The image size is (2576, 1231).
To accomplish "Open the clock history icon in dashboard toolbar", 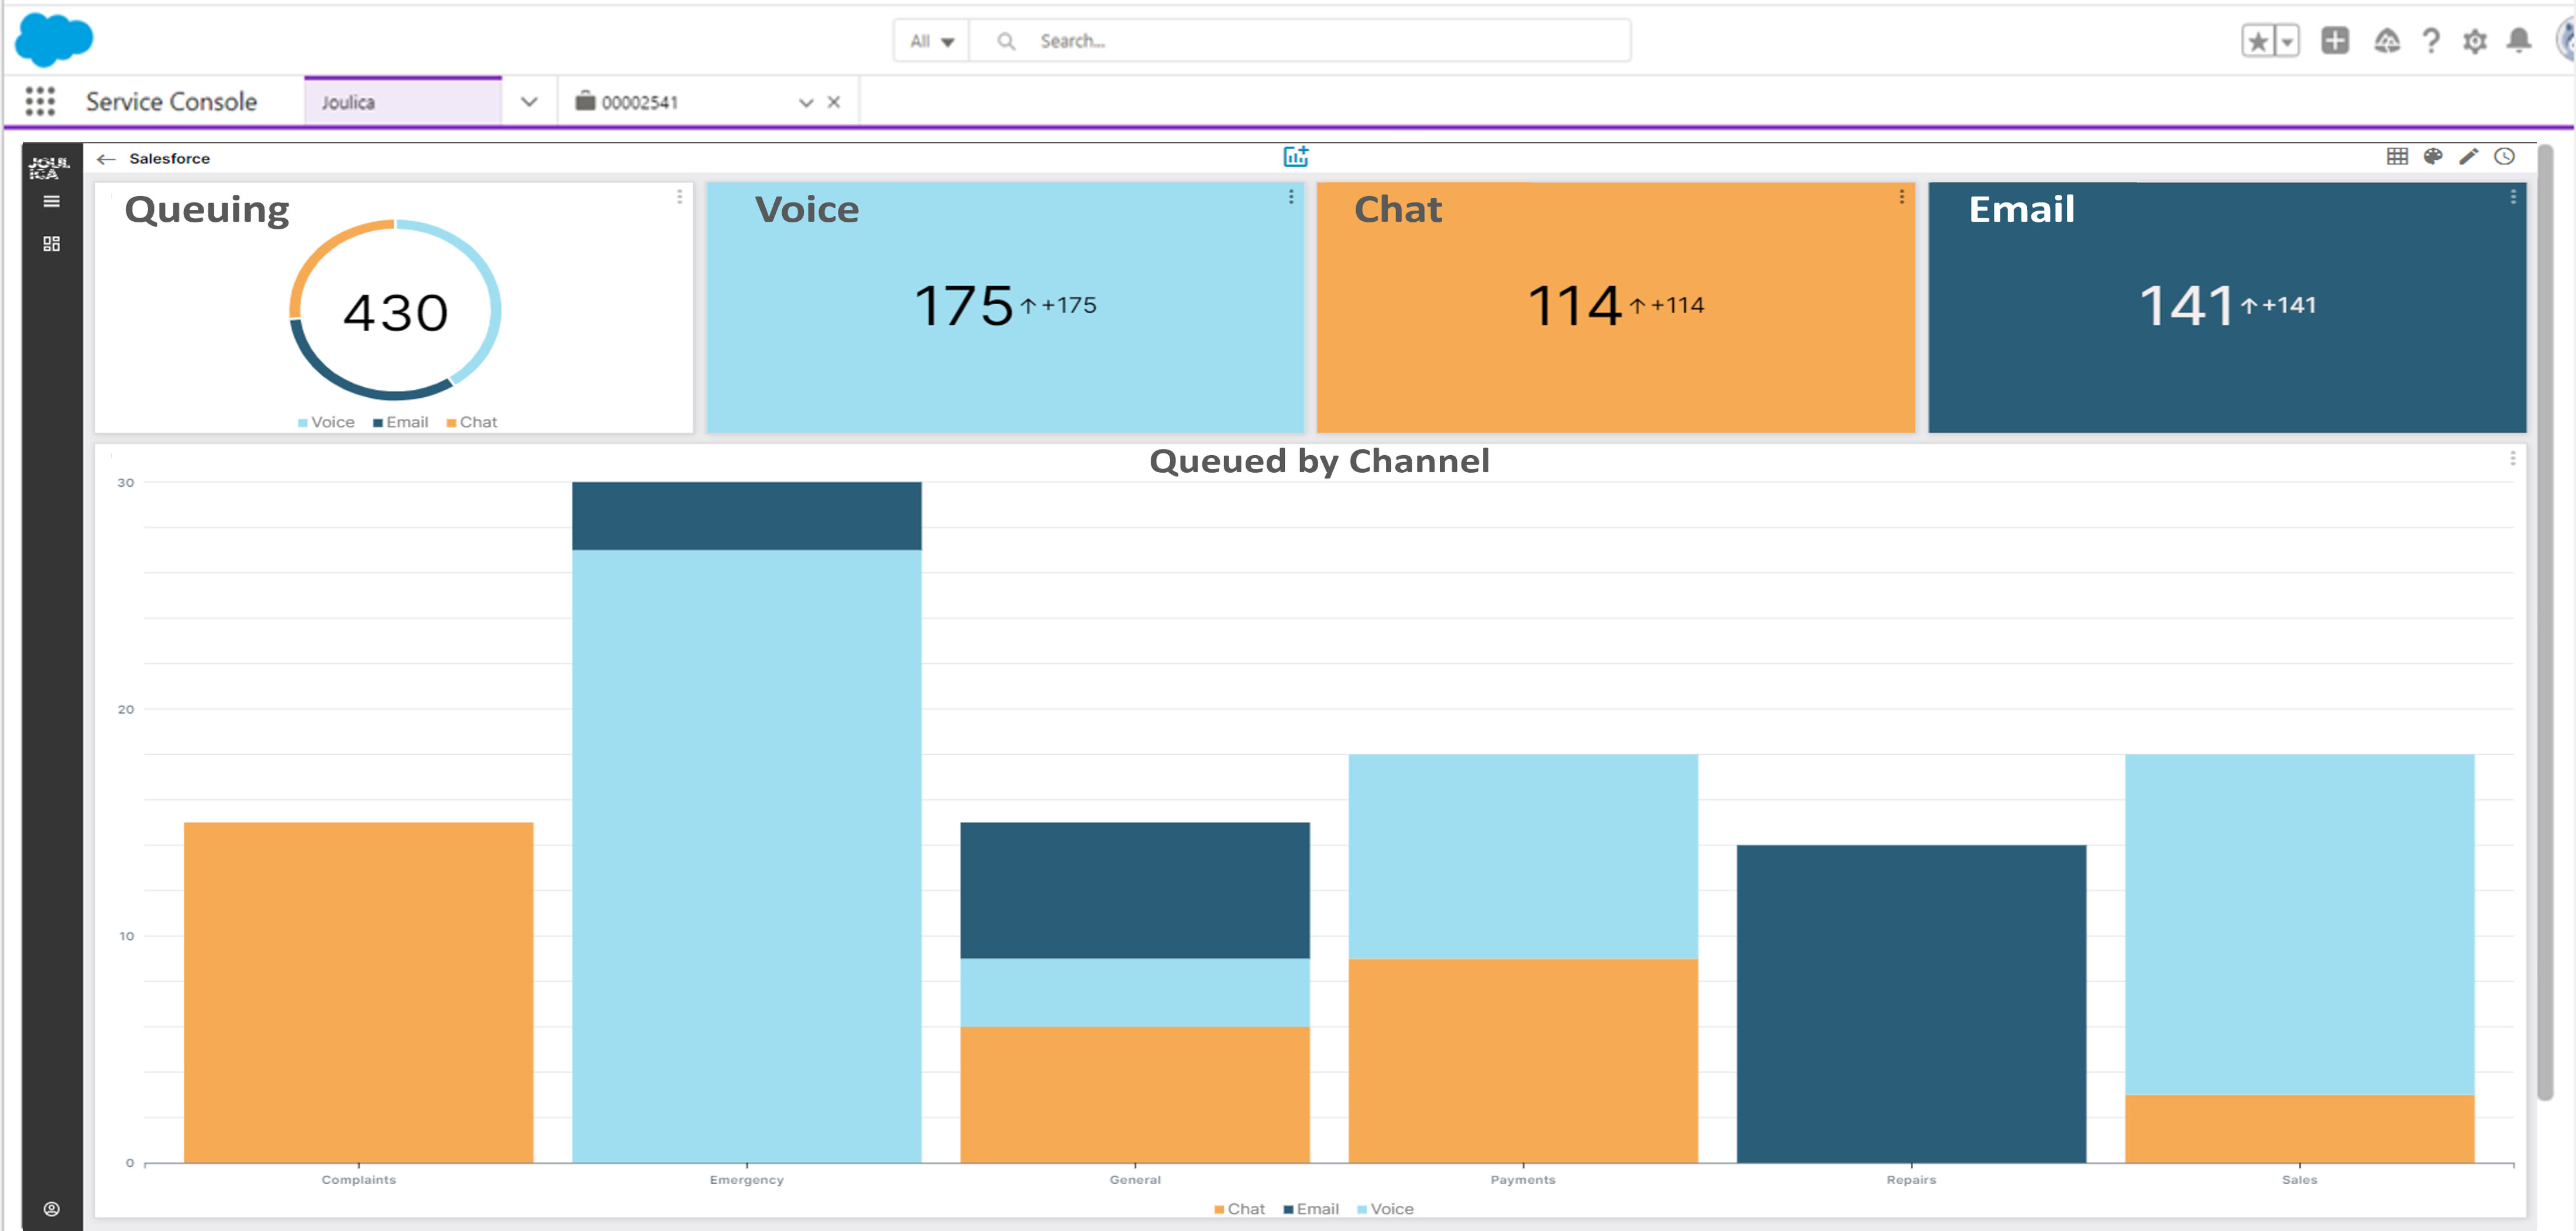I will [x=2505, y=156].
